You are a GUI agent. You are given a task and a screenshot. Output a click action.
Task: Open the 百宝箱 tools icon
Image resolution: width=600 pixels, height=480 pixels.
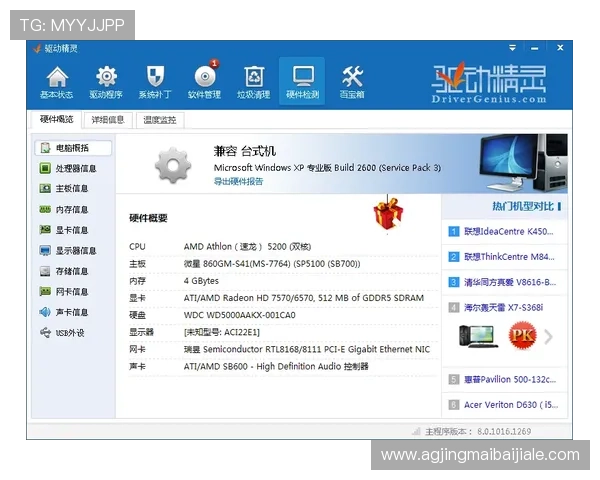tap(352, 82)
